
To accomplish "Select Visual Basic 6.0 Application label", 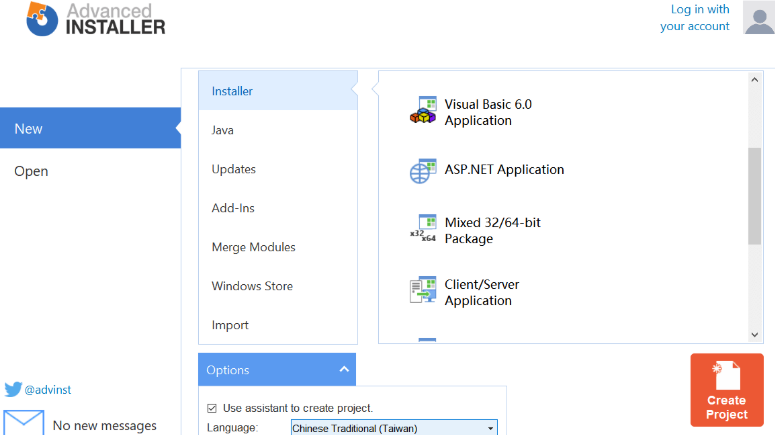I will pos(488,112).
